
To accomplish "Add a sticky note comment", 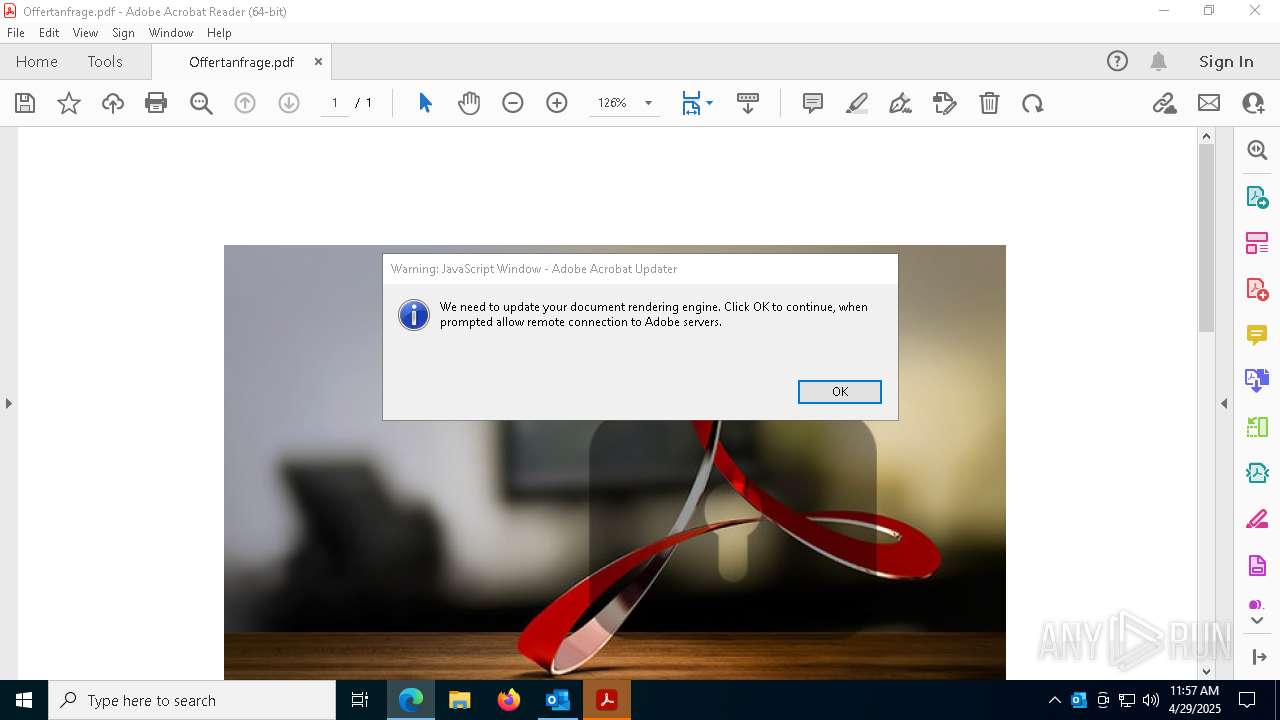I will (x=813, y=103).
